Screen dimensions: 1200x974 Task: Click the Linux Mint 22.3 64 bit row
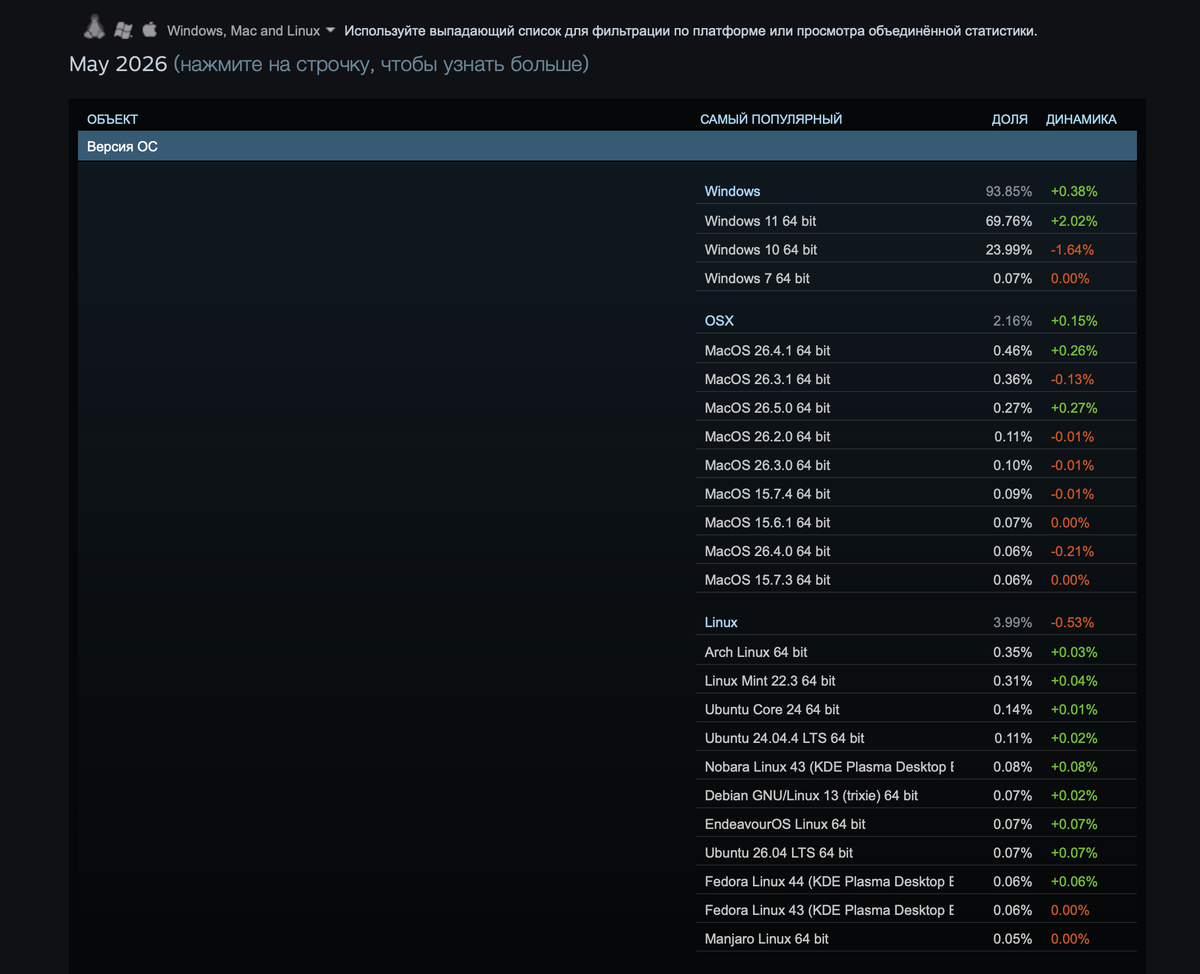(916, 680)
